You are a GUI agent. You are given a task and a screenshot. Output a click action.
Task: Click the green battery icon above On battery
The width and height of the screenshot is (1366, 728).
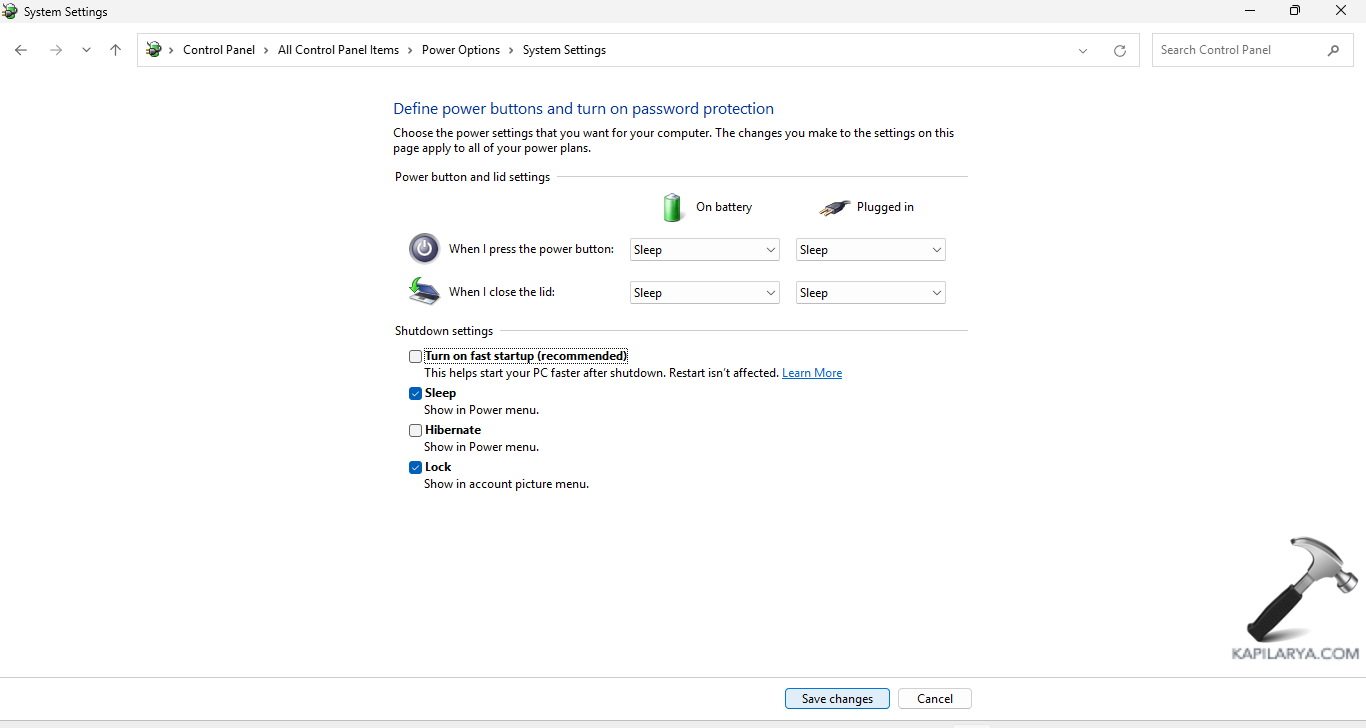[672, 207]
